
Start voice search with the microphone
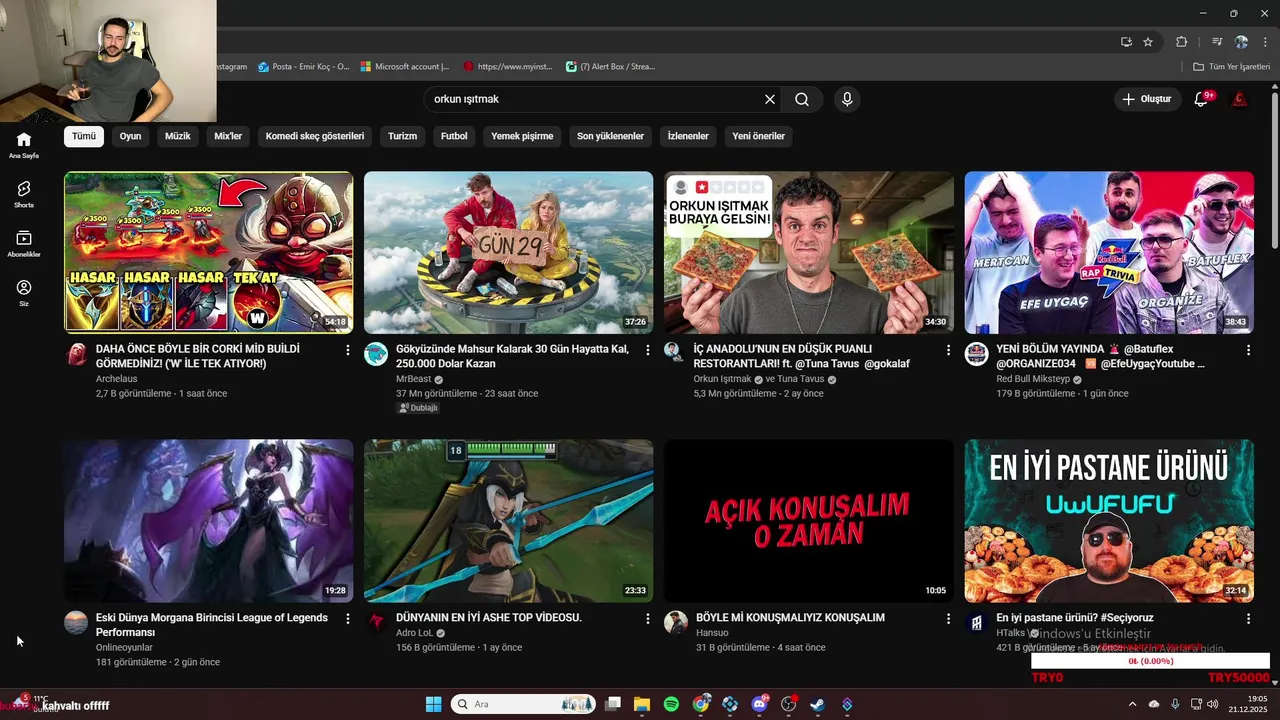click(x=847, y=99)
